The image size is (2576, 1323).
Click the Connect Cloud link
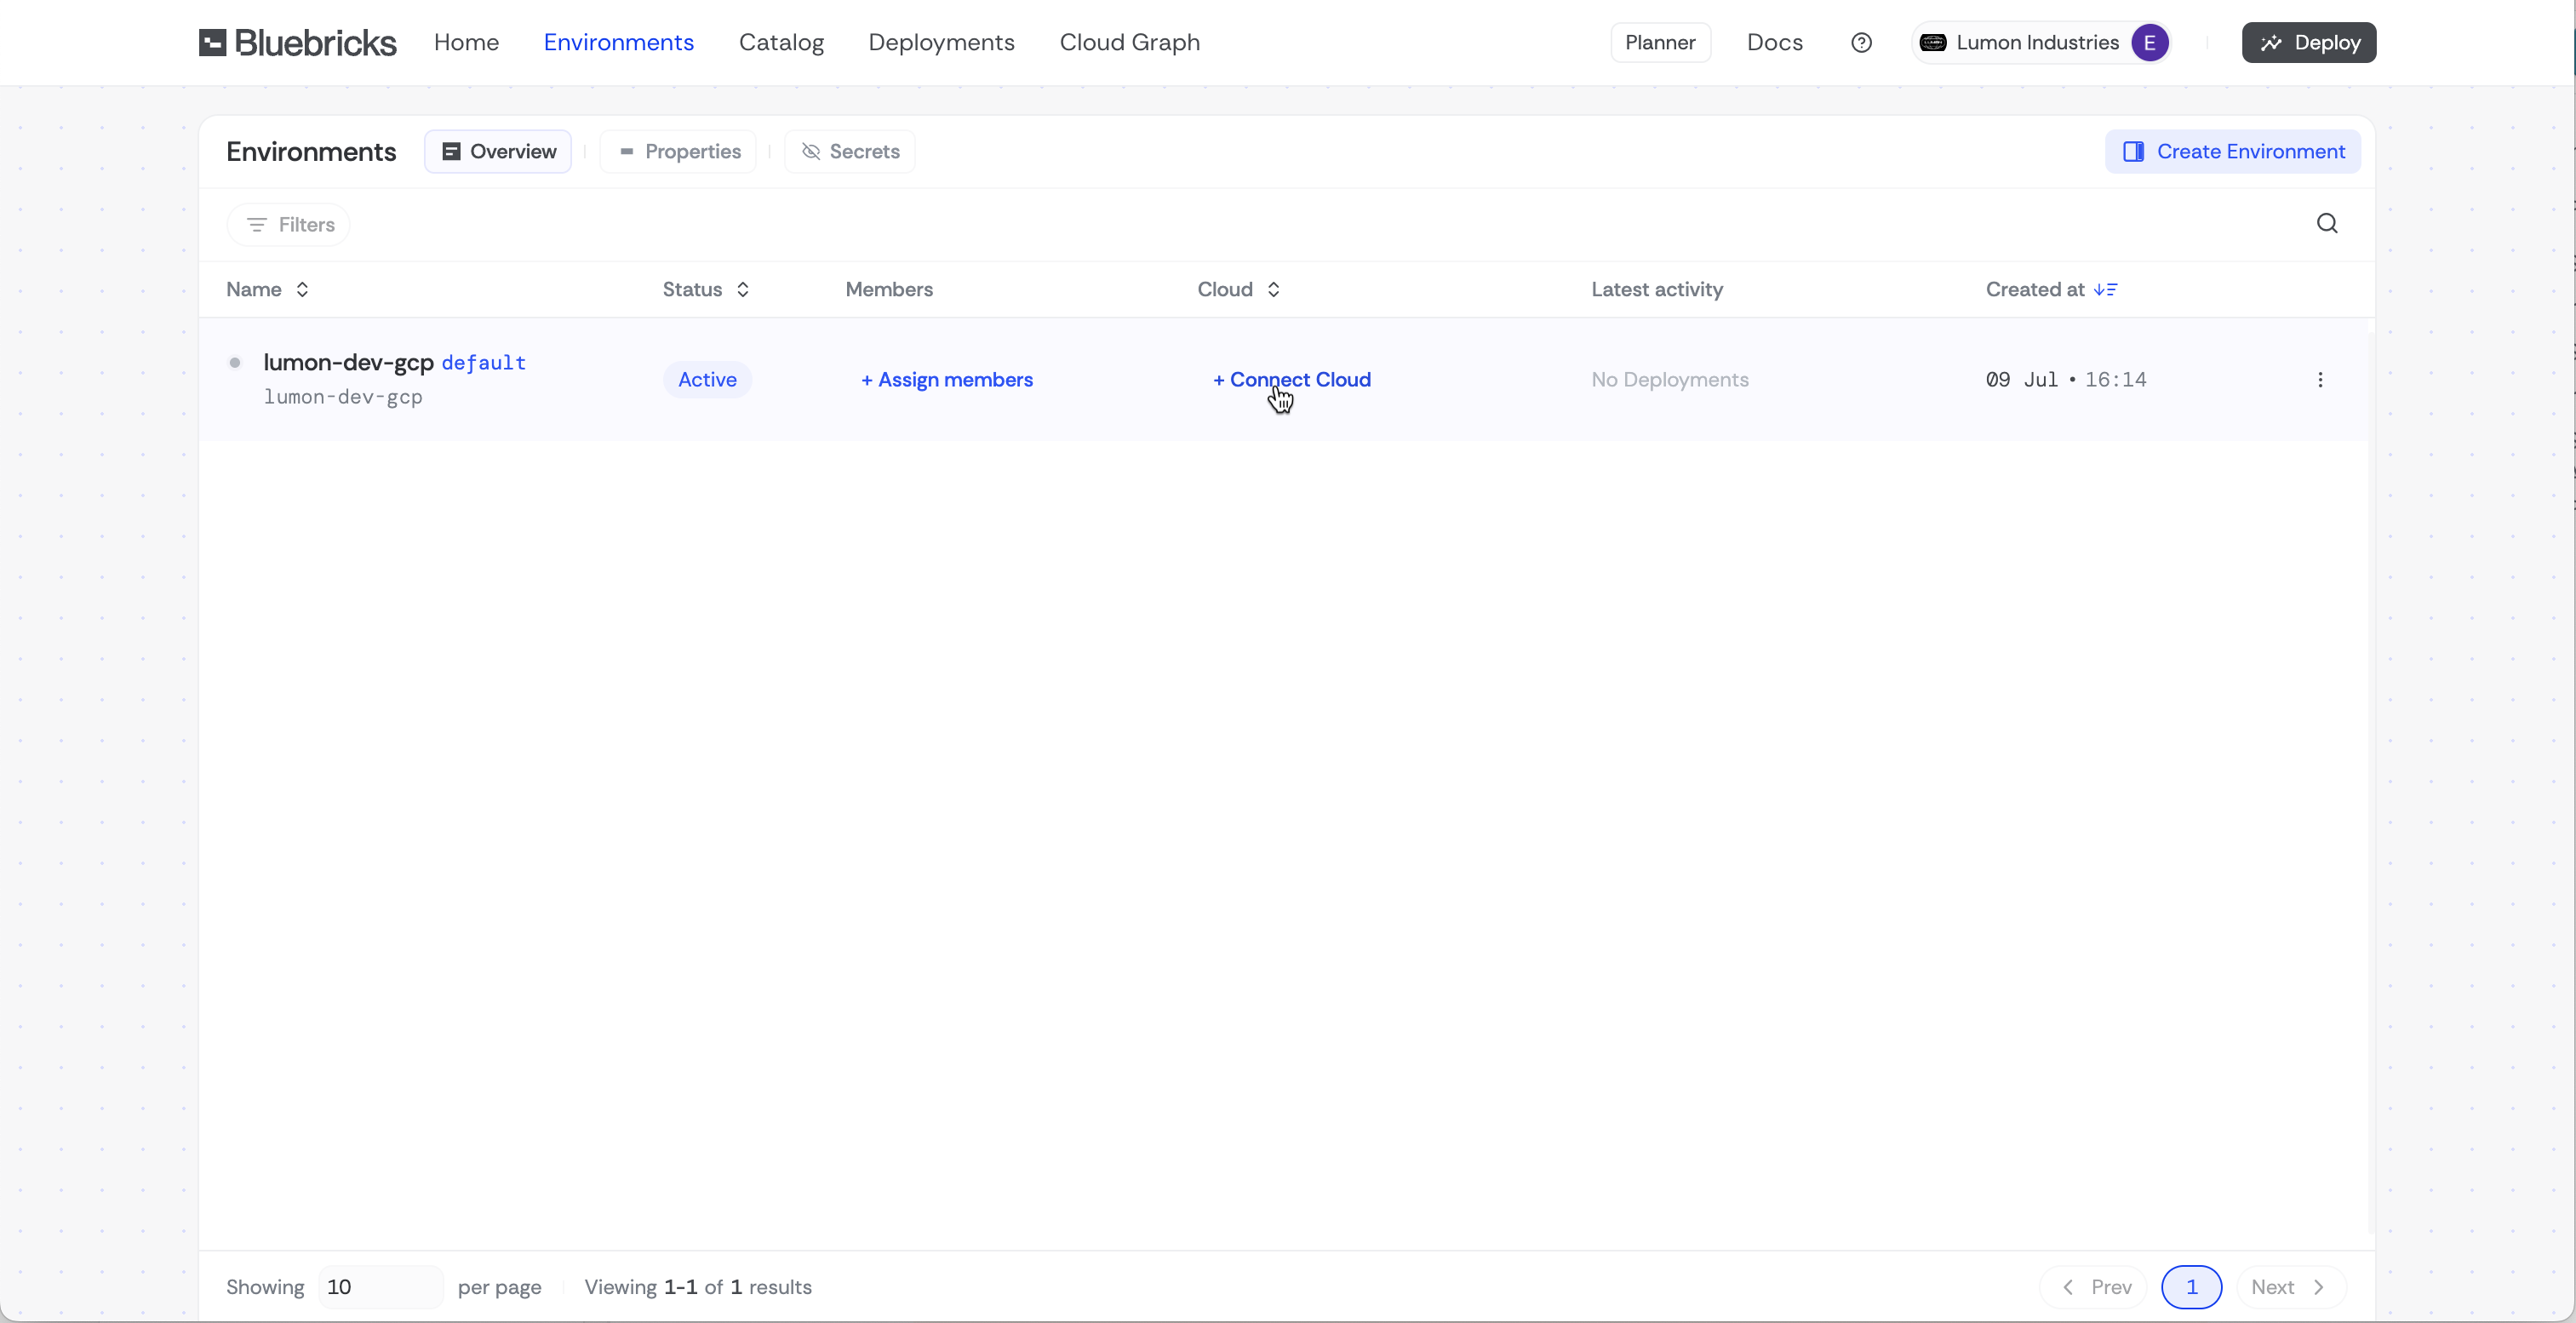tap(1291, 380)
